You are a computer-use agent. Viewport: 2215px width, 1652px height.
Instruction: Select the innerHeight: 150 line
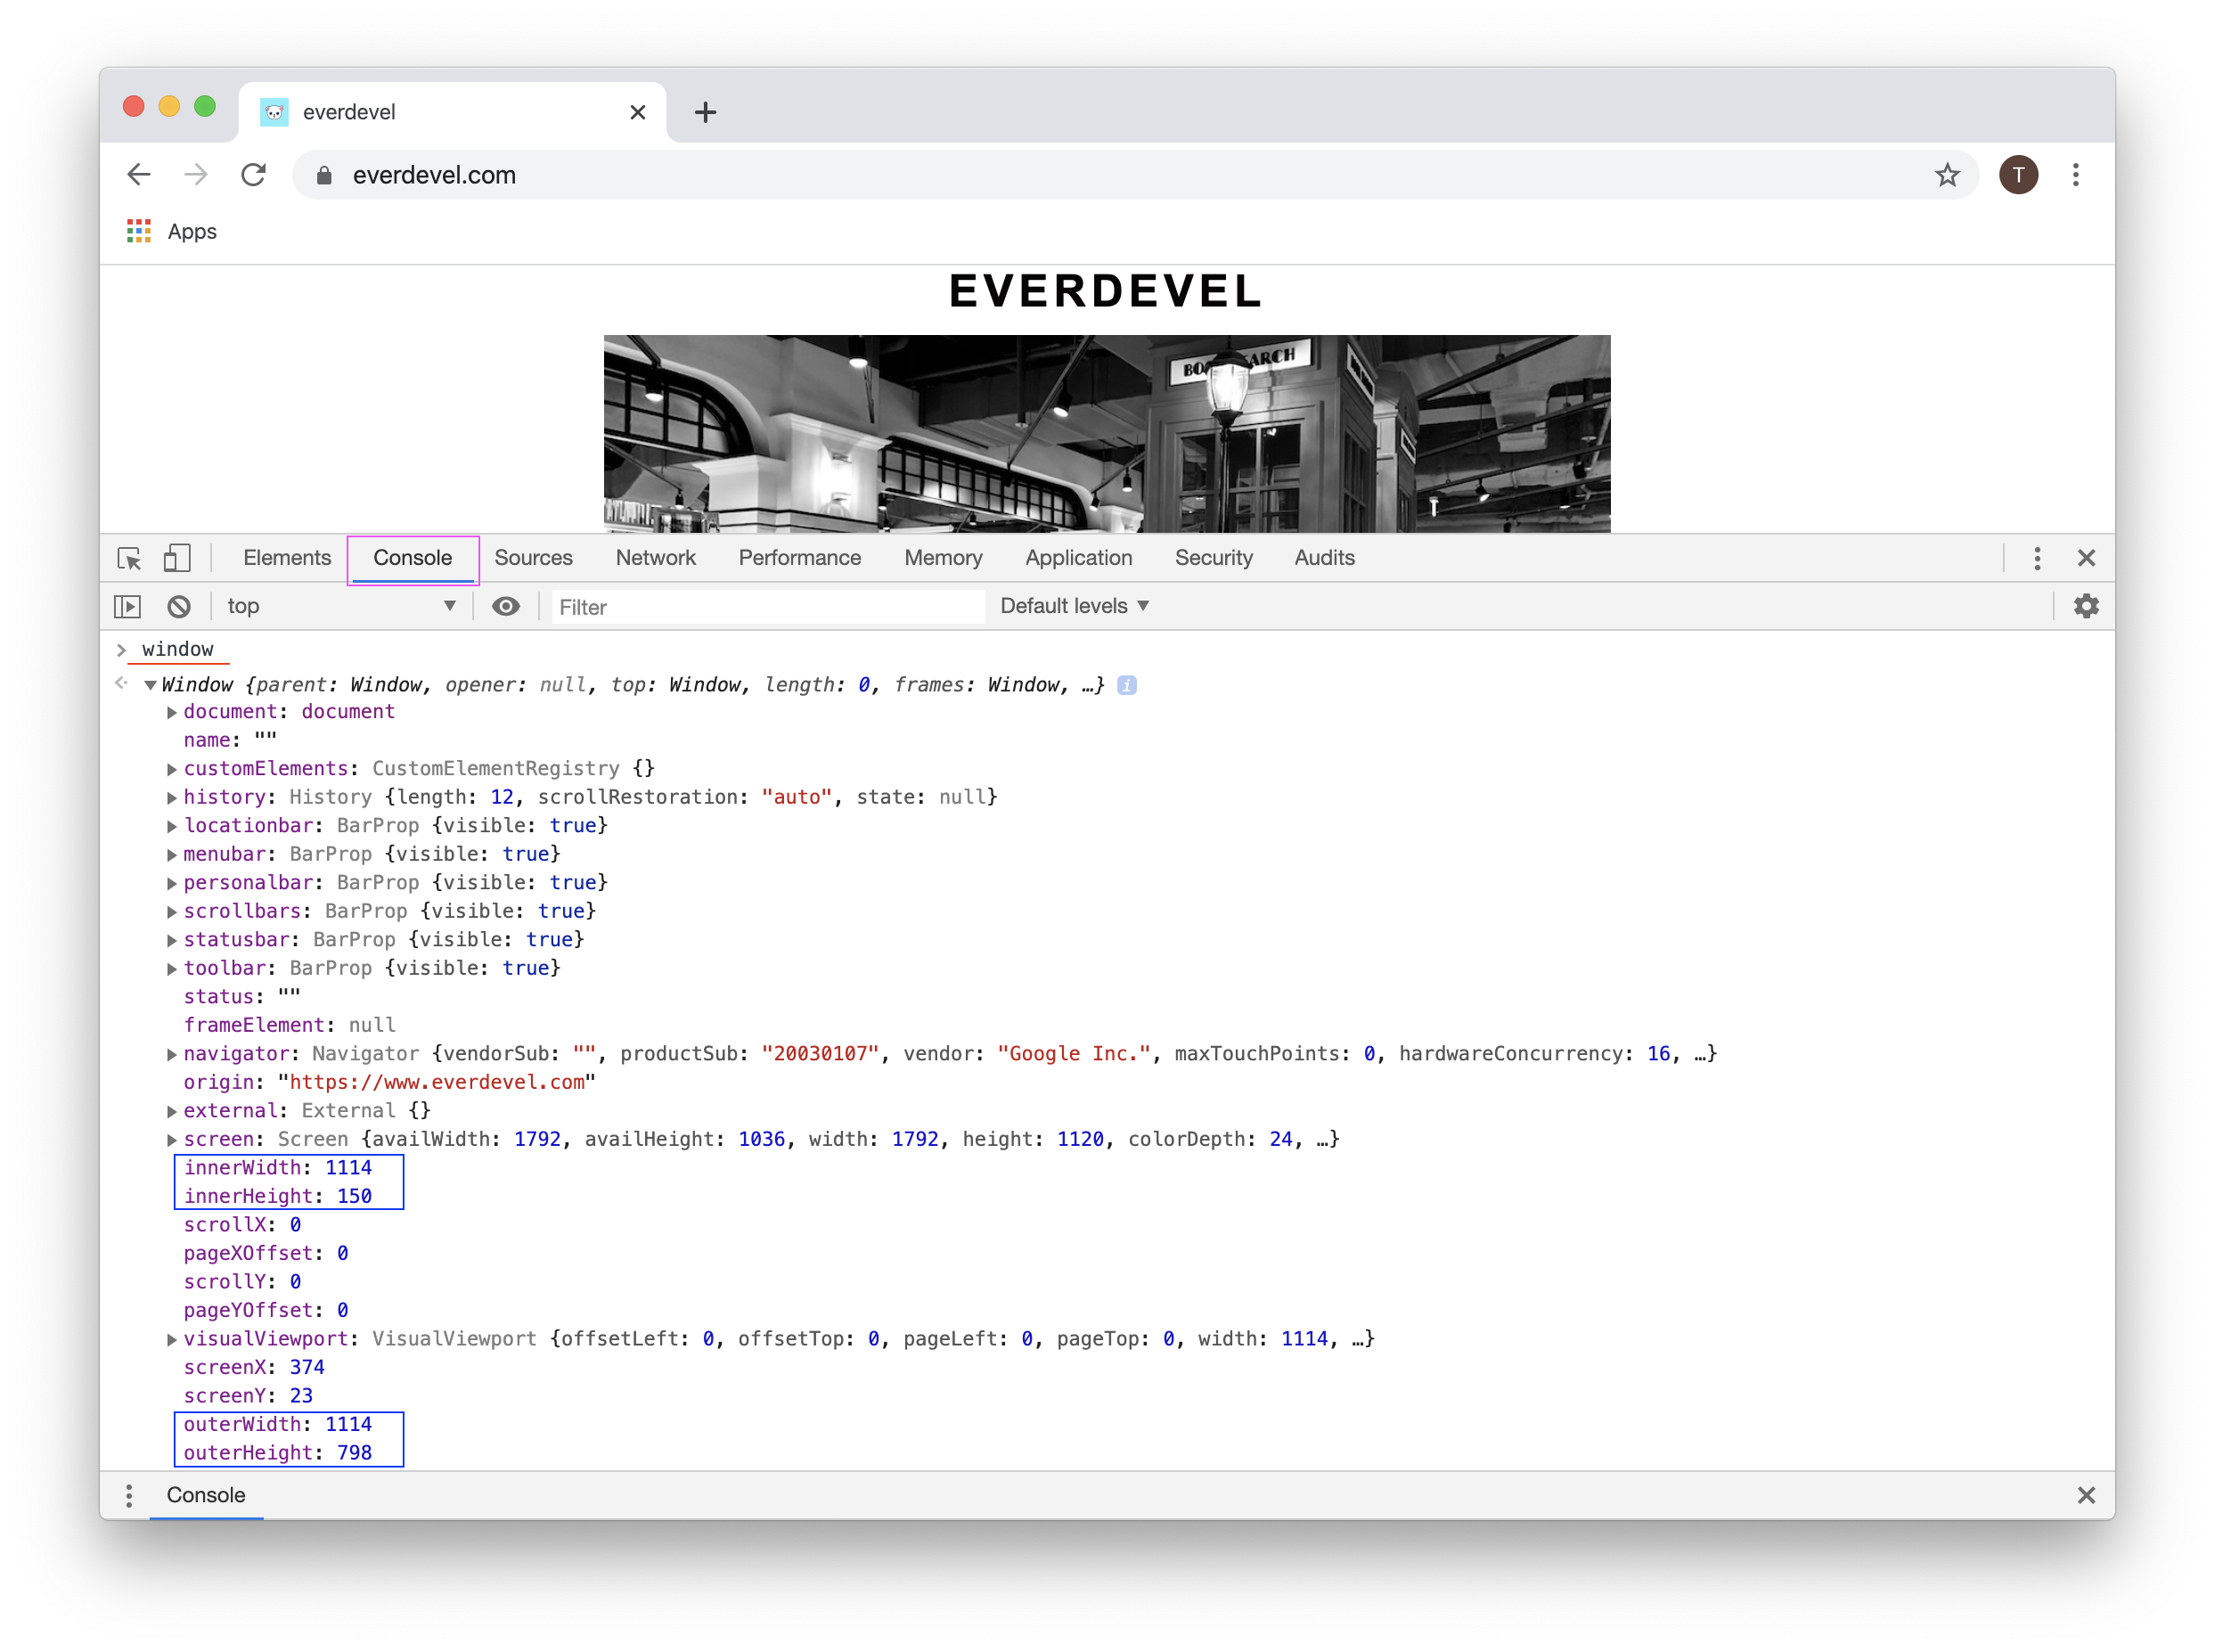tap(277, 1196)
